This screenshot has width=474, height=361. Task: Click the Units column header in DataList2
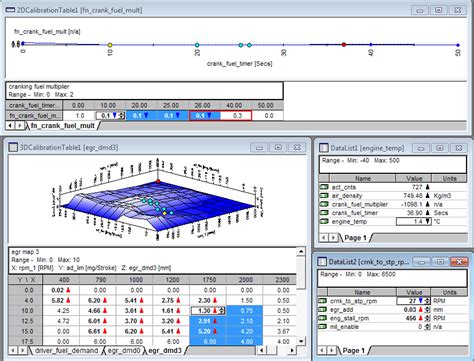click(449, 292)
